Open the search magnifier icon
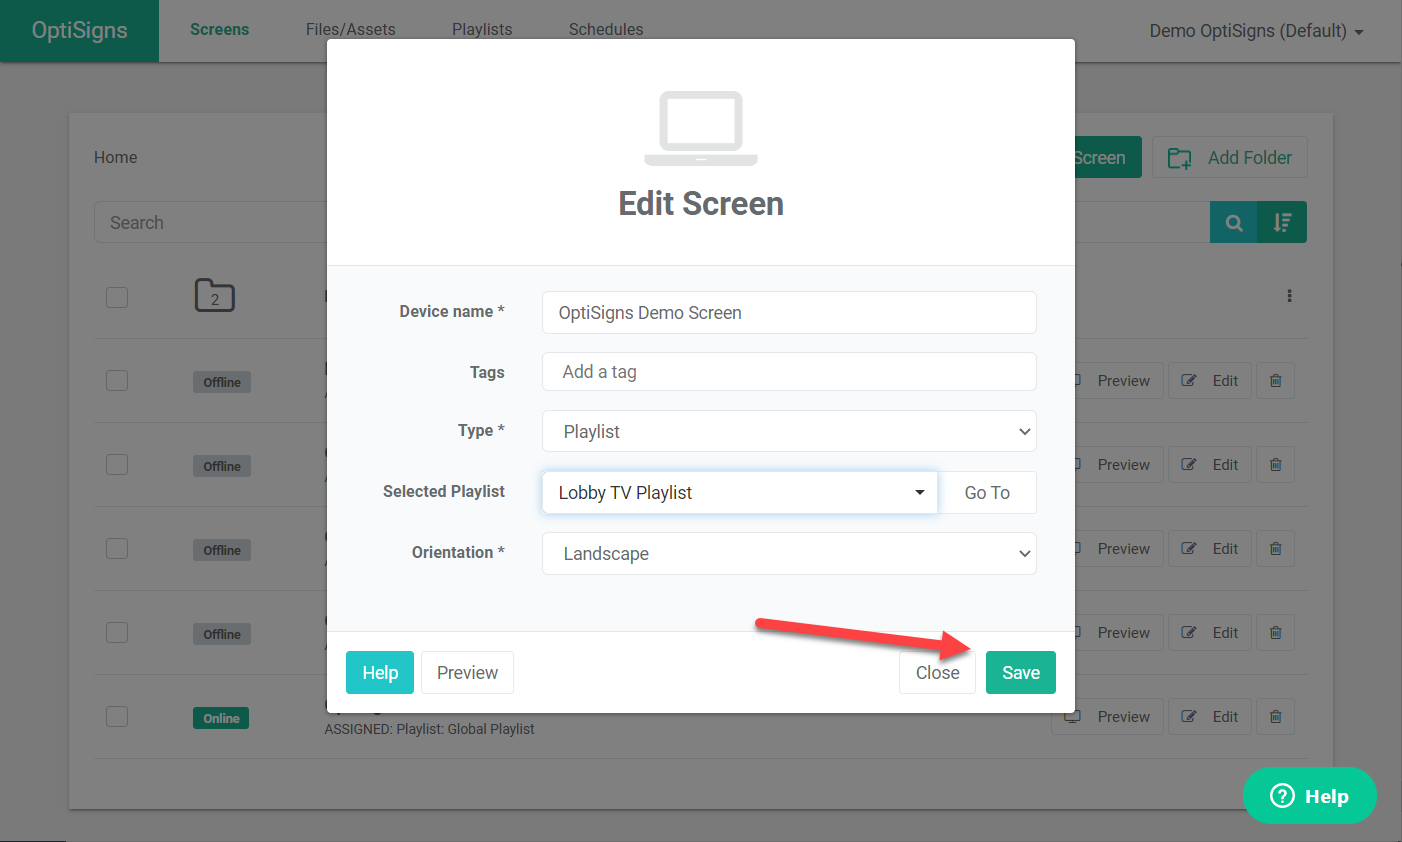This screenshot has height=842, width=1402. (x=1233, y=222)
